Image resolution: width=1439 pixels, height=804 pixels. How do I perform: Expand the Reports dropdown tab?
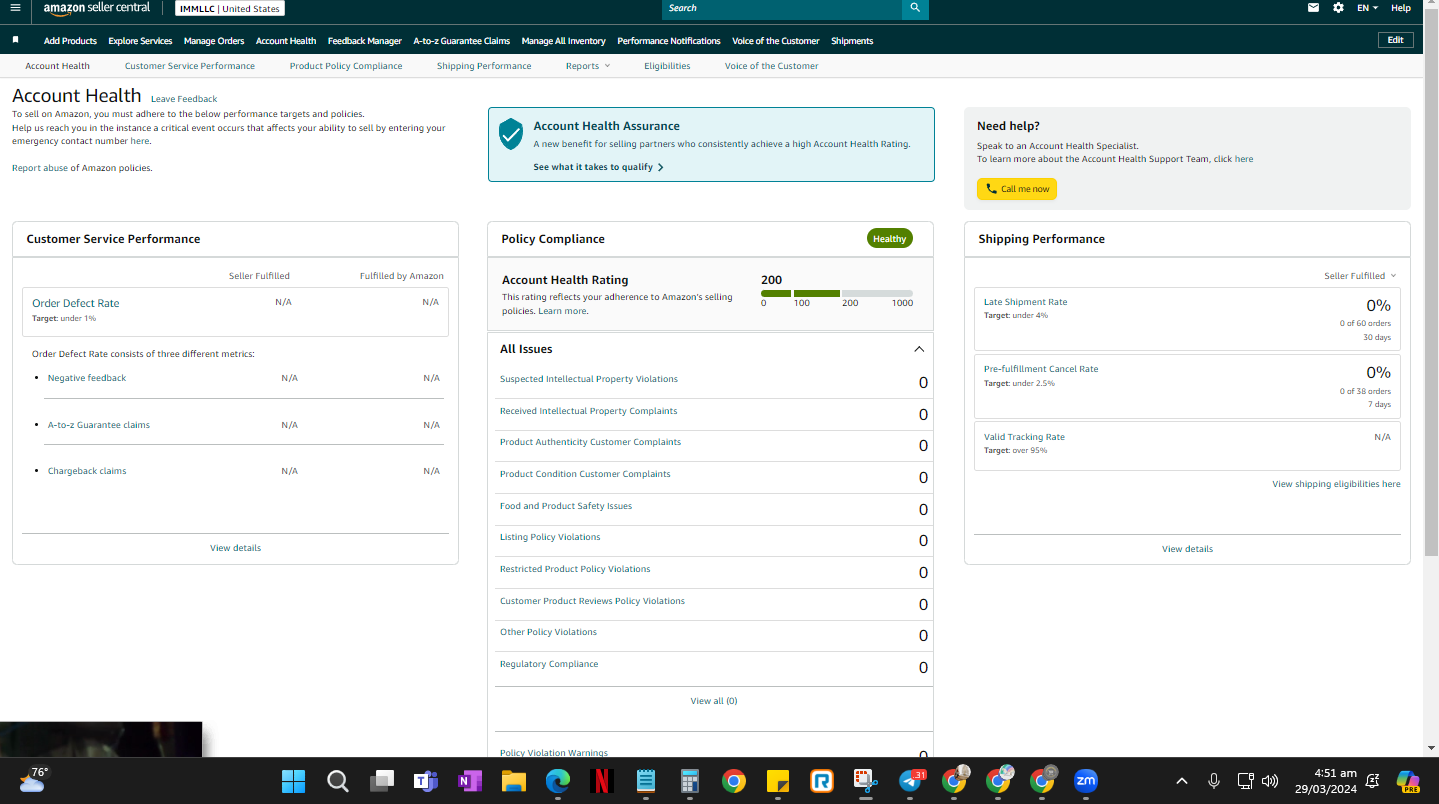(587, 66)
